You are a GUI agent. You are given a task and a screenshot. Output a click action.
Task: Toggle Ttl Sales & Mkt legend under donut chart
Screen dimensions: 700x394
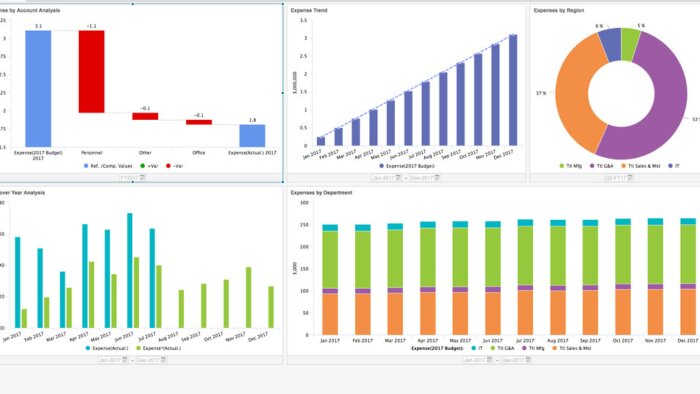pyautogui.click(x=641, y=166)
